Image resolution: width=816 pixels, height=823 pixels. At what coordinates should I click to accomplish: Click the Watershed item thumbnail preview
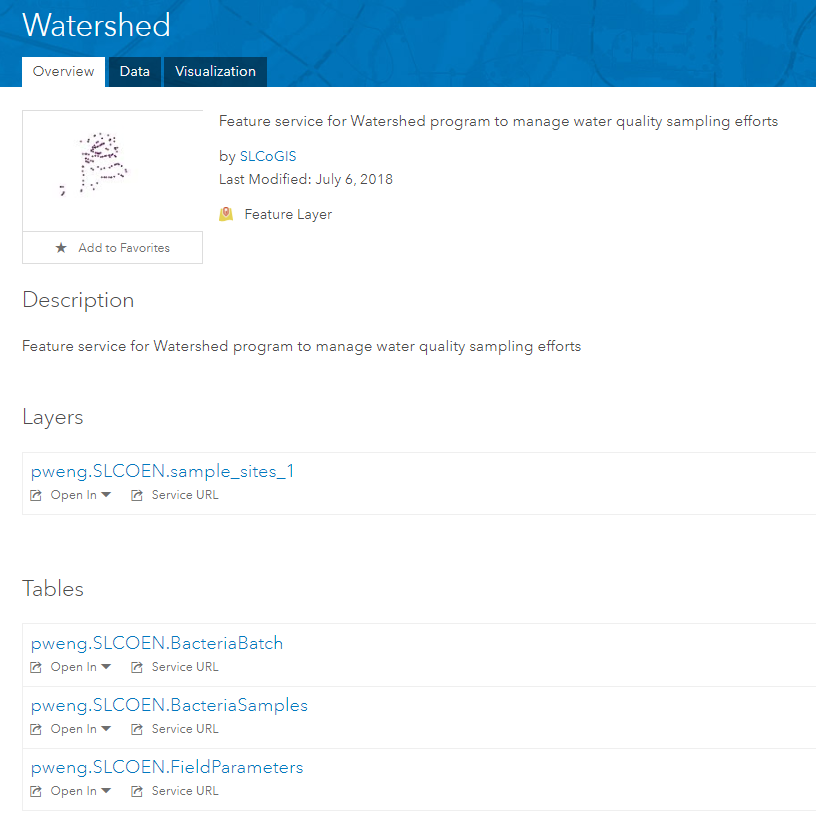[112, 171]
